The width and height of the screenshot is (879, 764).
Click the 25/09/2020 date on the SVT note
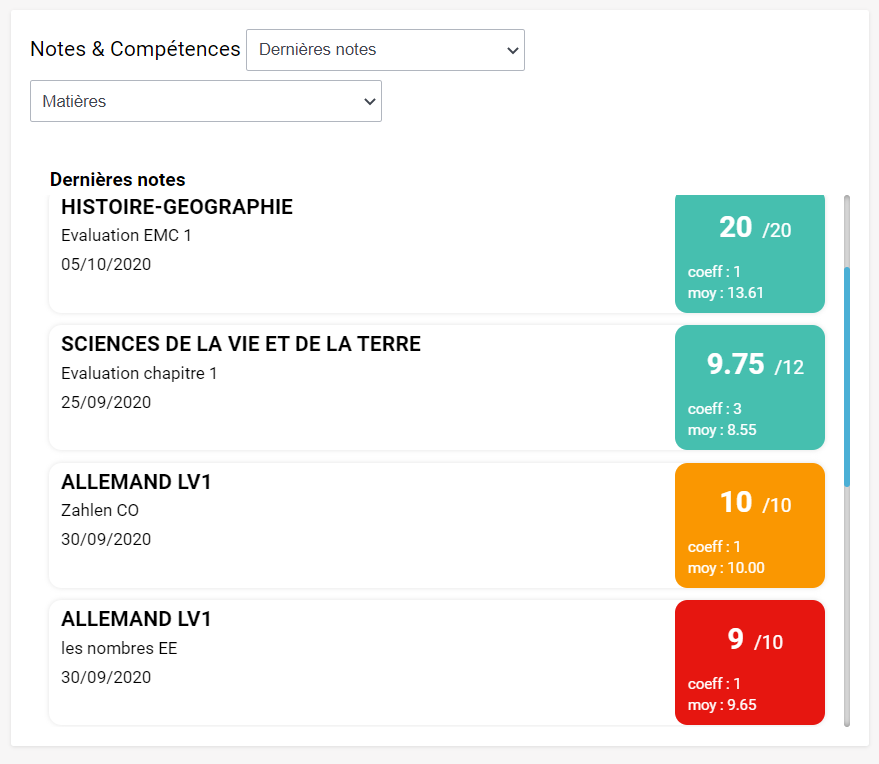click(106, 403)
